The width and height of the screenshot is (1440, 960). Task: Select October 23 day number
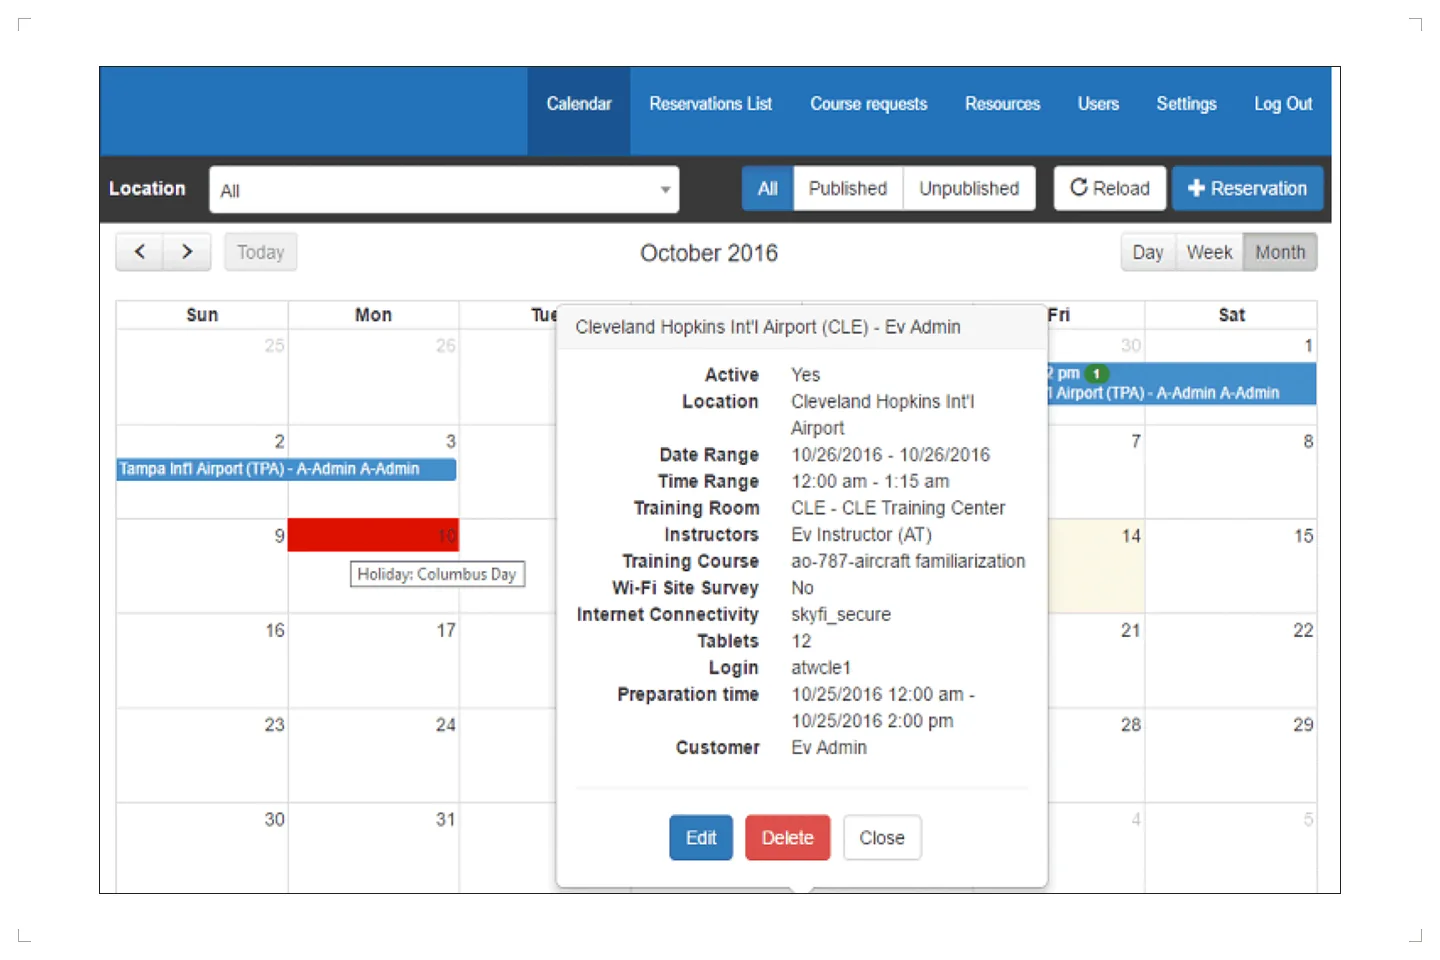click(x=275, y=724)
